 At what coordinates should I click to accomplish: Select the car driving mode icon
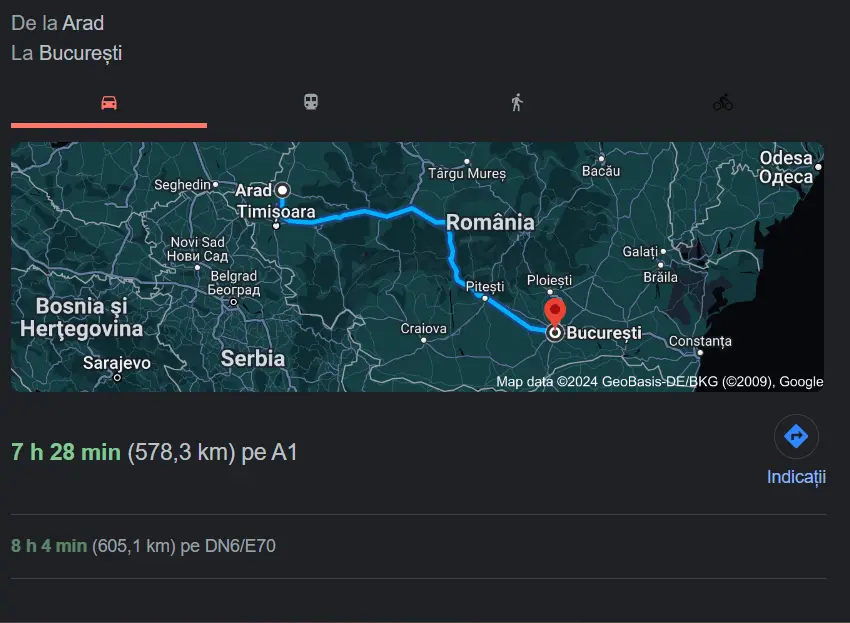click(x=109, y=102)
